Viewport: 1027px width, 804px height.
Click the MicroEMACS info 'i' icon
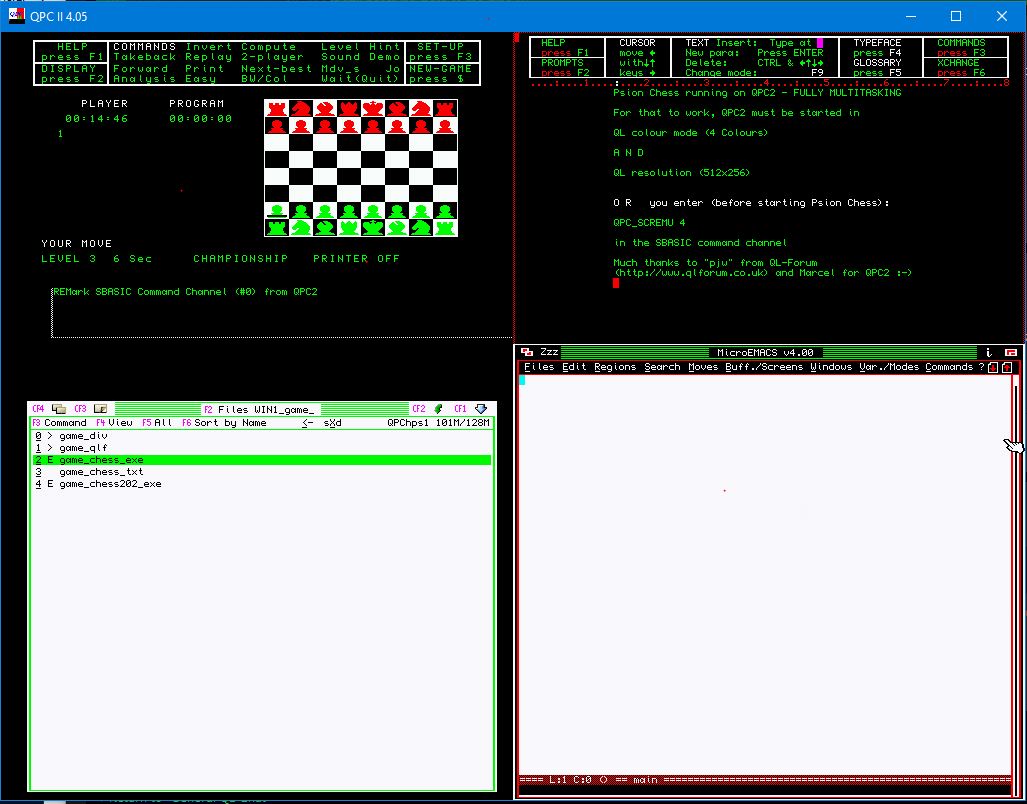(989, 352)
